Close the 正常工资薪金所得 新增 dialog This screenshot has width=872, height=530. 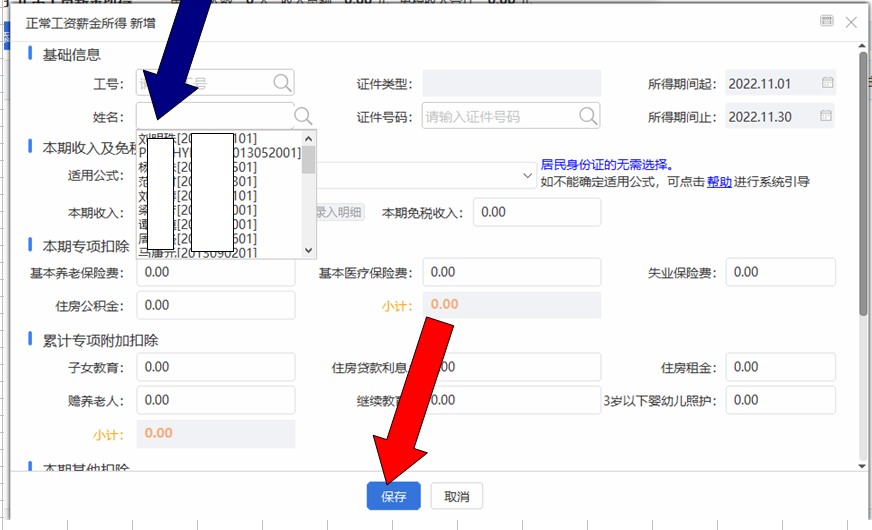tap(851, 21)
